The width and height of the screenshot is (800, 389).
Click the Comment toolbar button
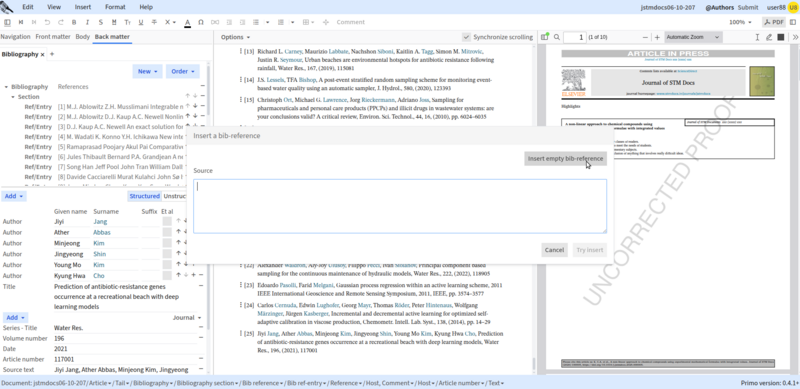click(351, 22)
